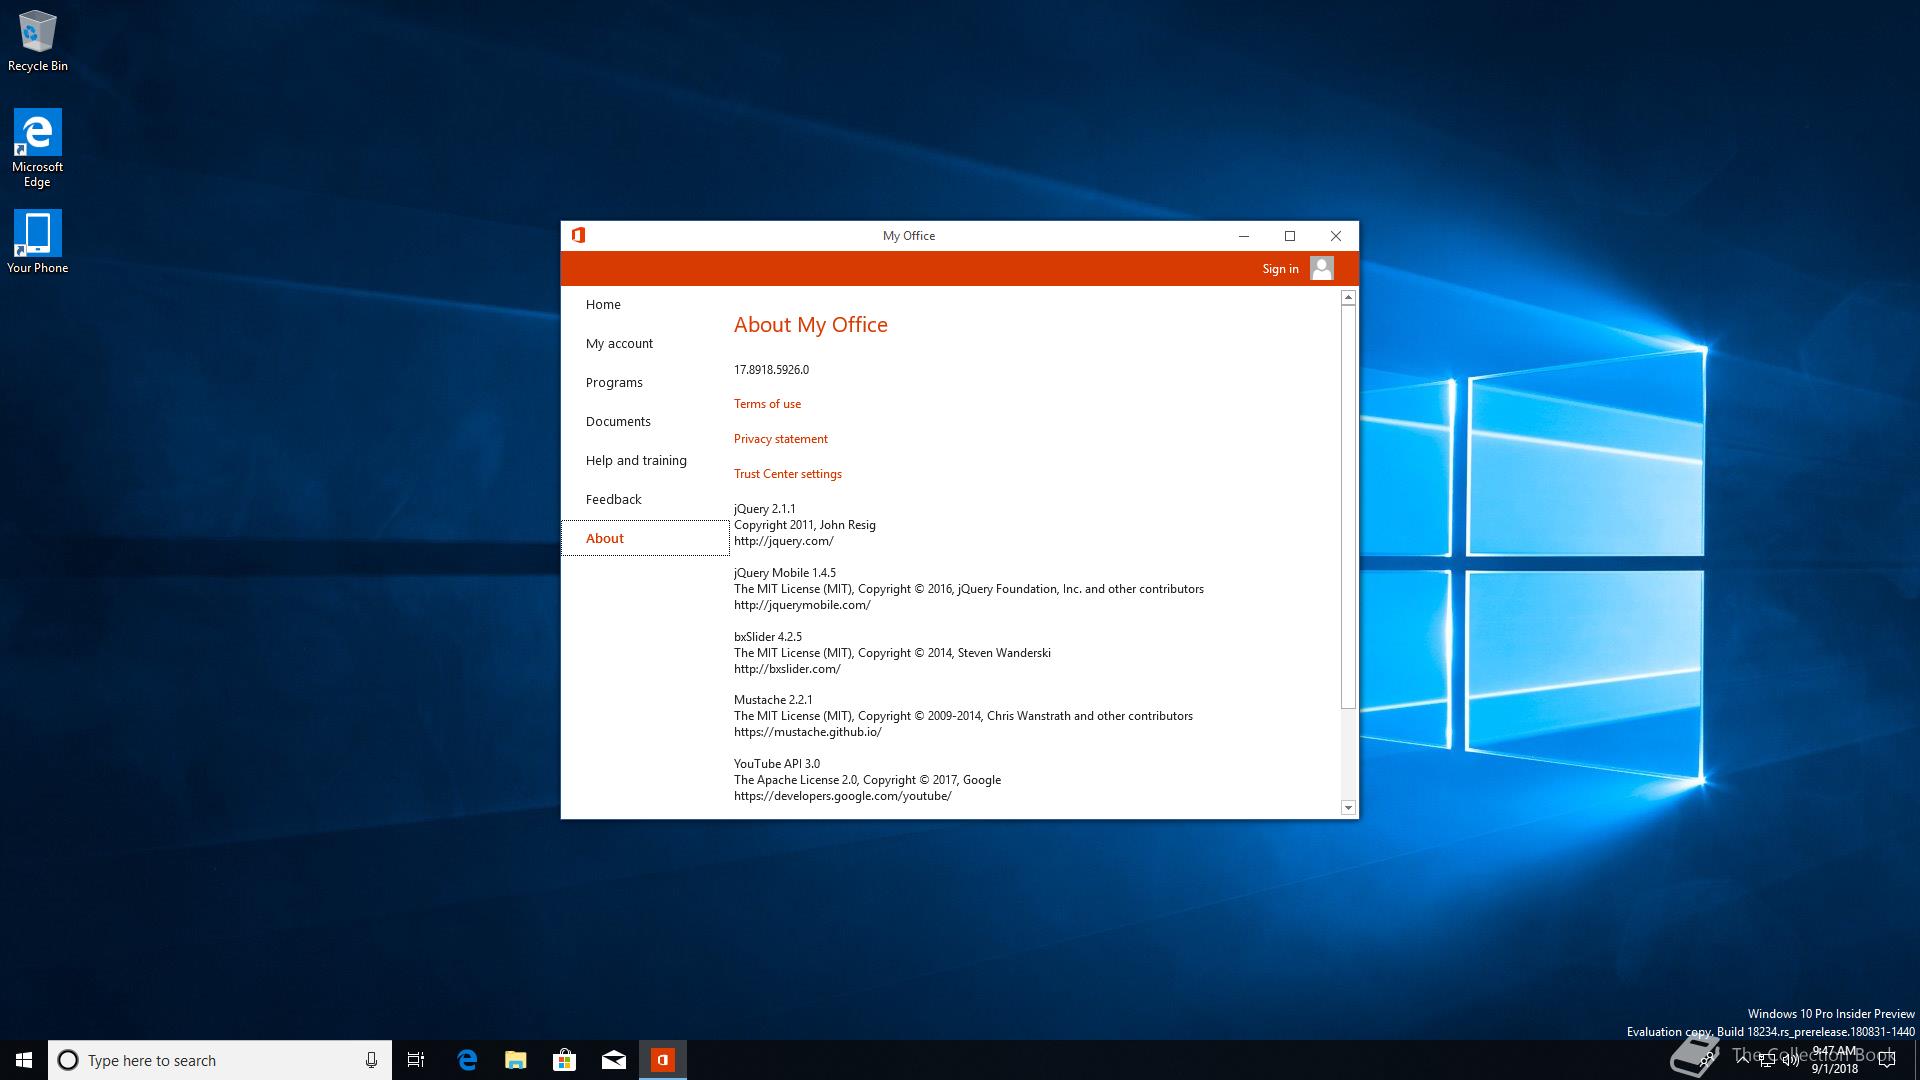
Task: Open the Privacy statement link
Action: [x=780, y=439]
